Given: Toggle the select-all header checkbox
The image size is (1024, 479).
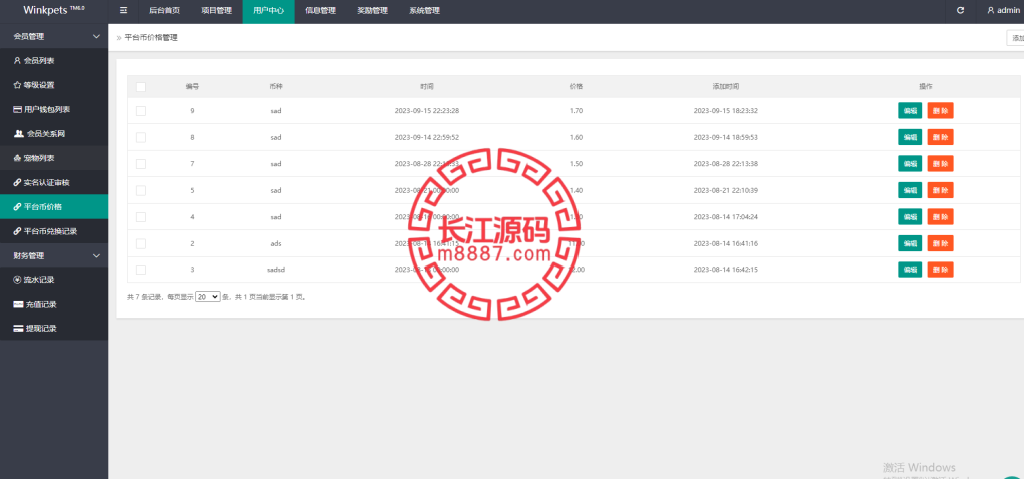Looking at the screenshot, I should coord(141,87).
